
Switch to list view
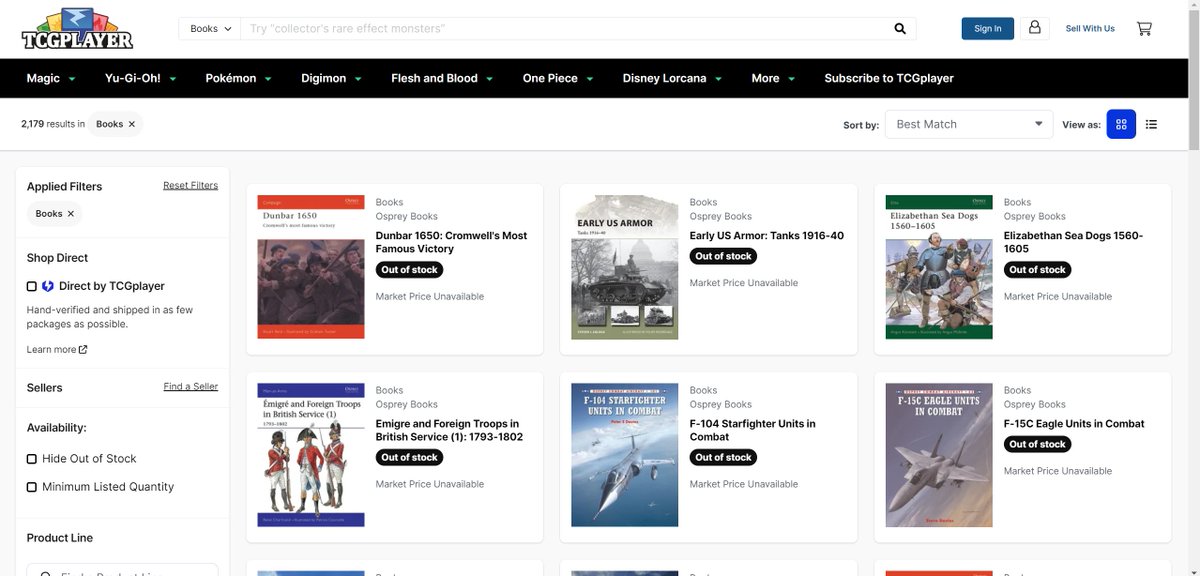click(1151, 124)
